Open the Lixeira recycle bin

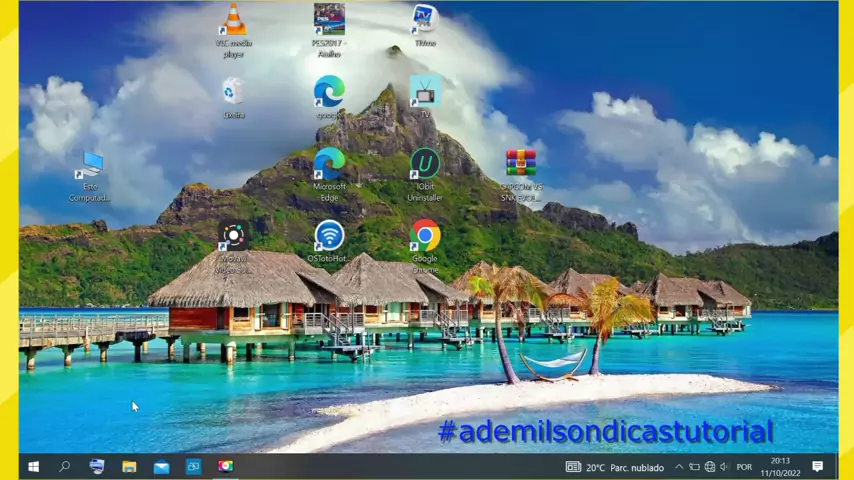(x=233, y=92)
